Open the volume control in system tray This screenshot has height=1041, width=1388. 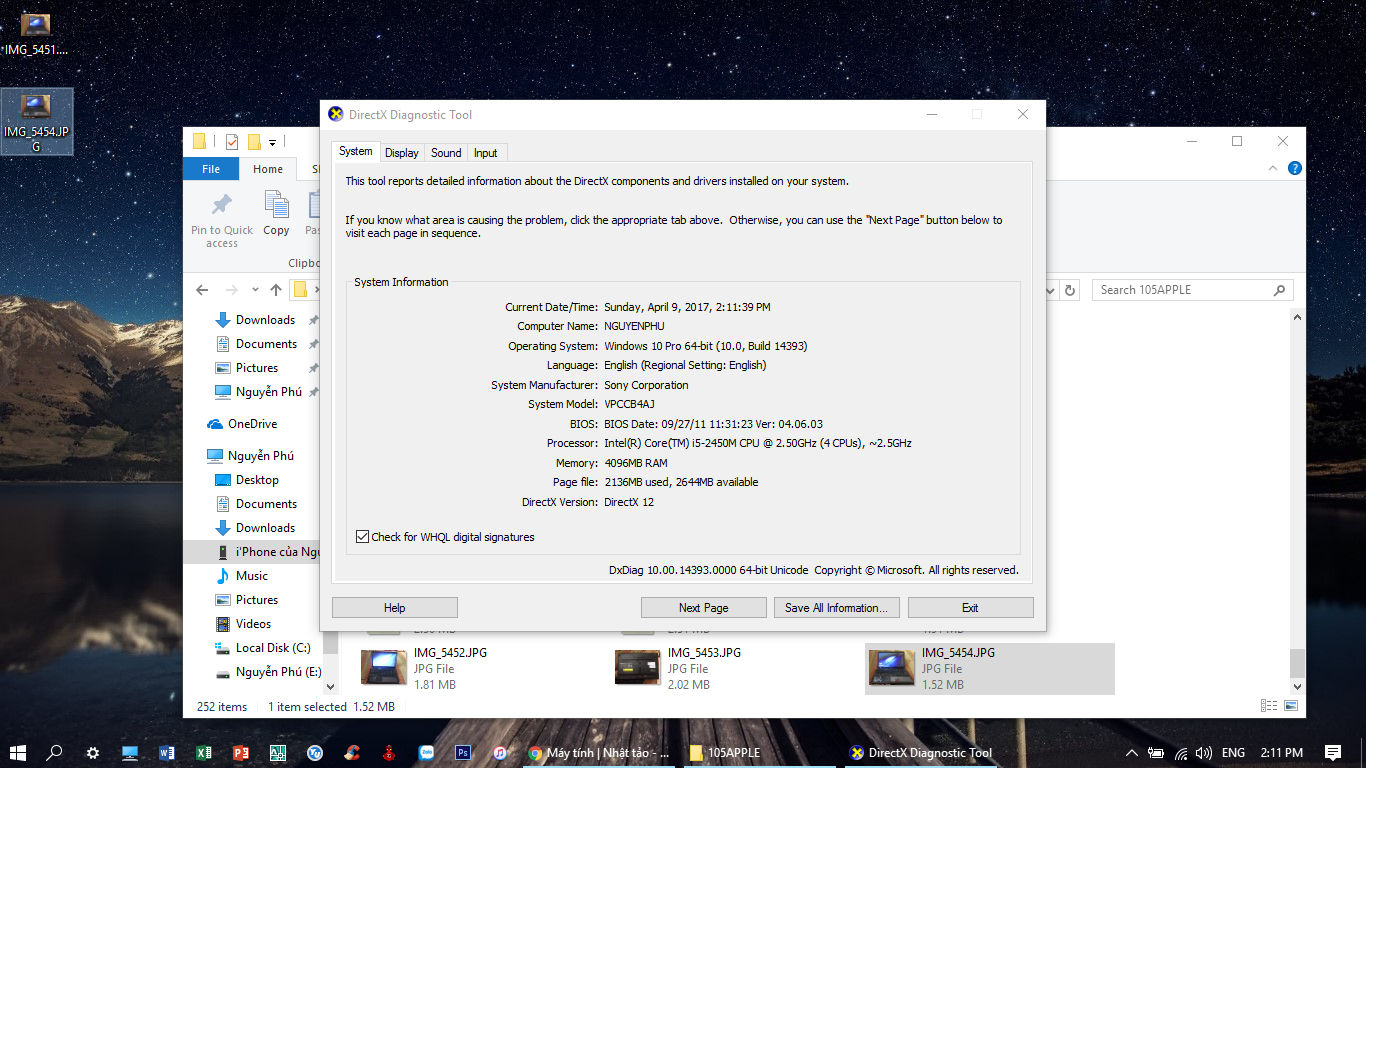pyautogui.click(x=1204, y=753)
